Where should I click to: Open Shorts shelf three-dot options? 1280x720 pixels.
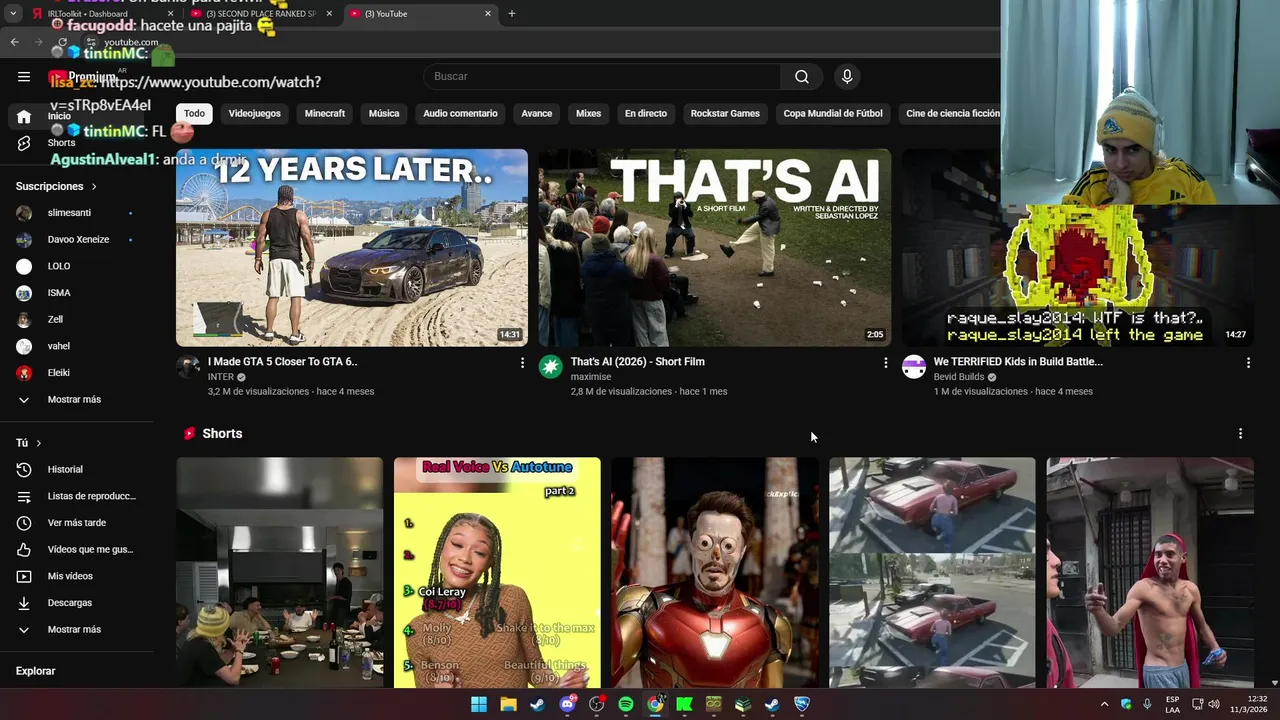tap(1240, 434)
